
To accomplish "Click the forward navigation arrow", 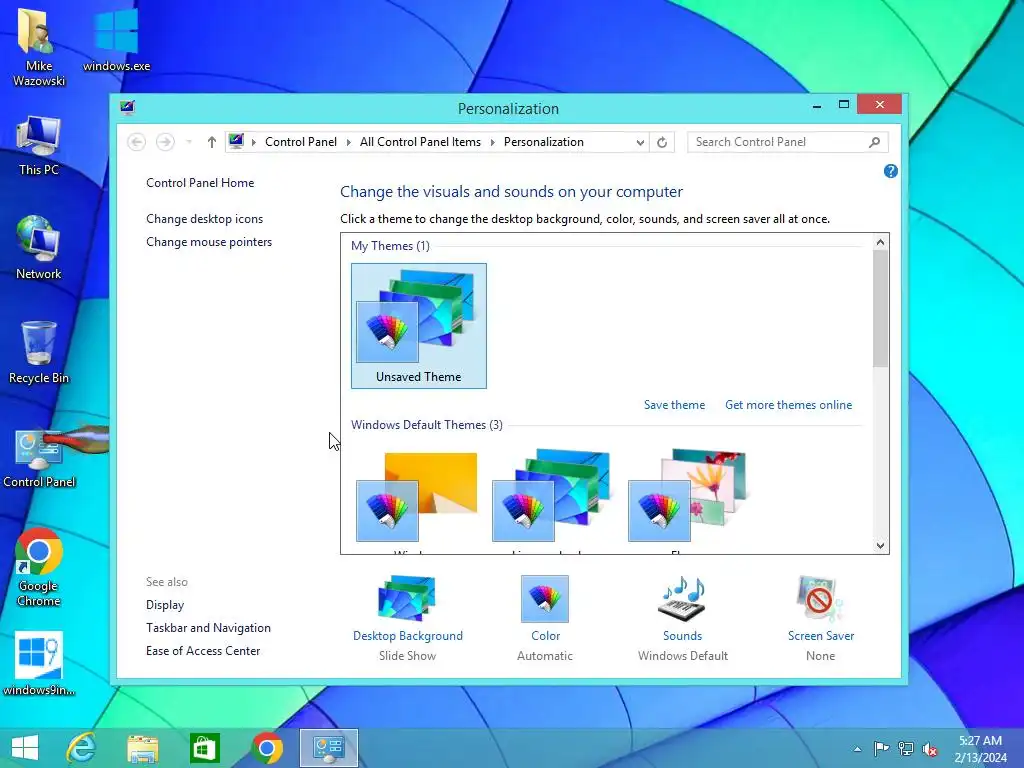I will click(165, 142).
